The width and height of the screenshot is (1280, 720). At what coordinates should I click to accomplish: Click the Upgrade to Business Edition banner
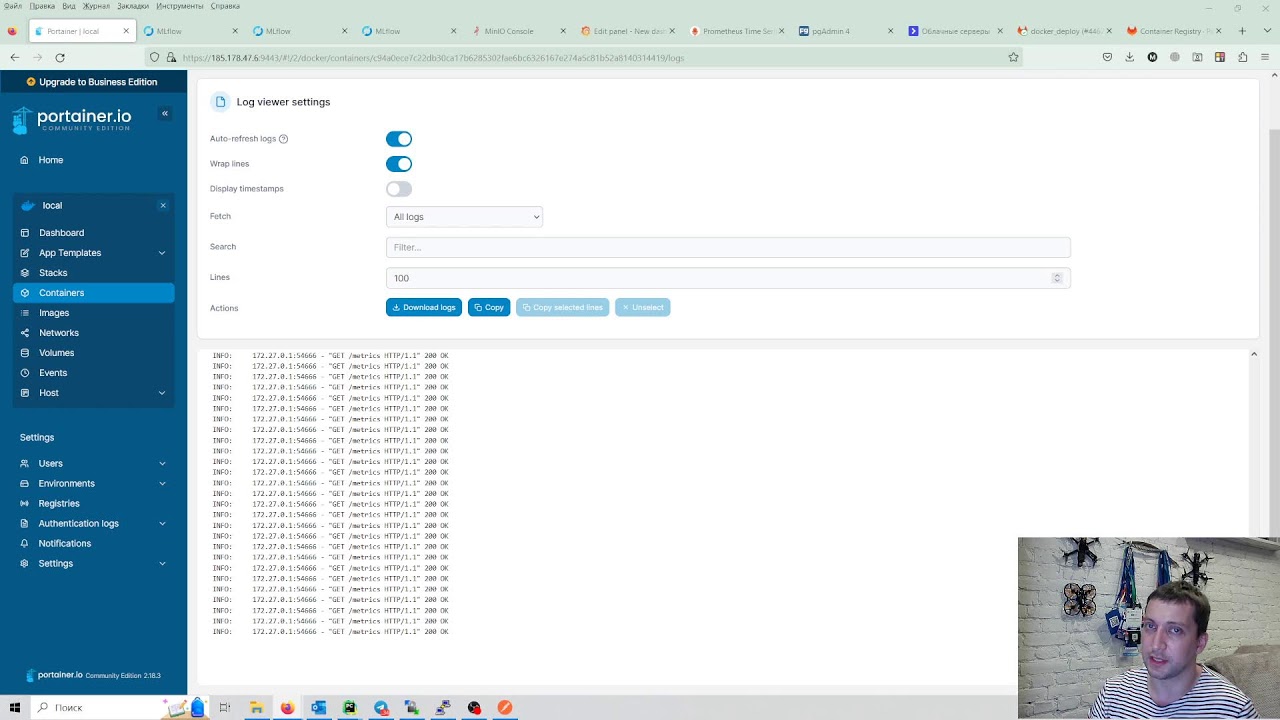tap(93, 82)
